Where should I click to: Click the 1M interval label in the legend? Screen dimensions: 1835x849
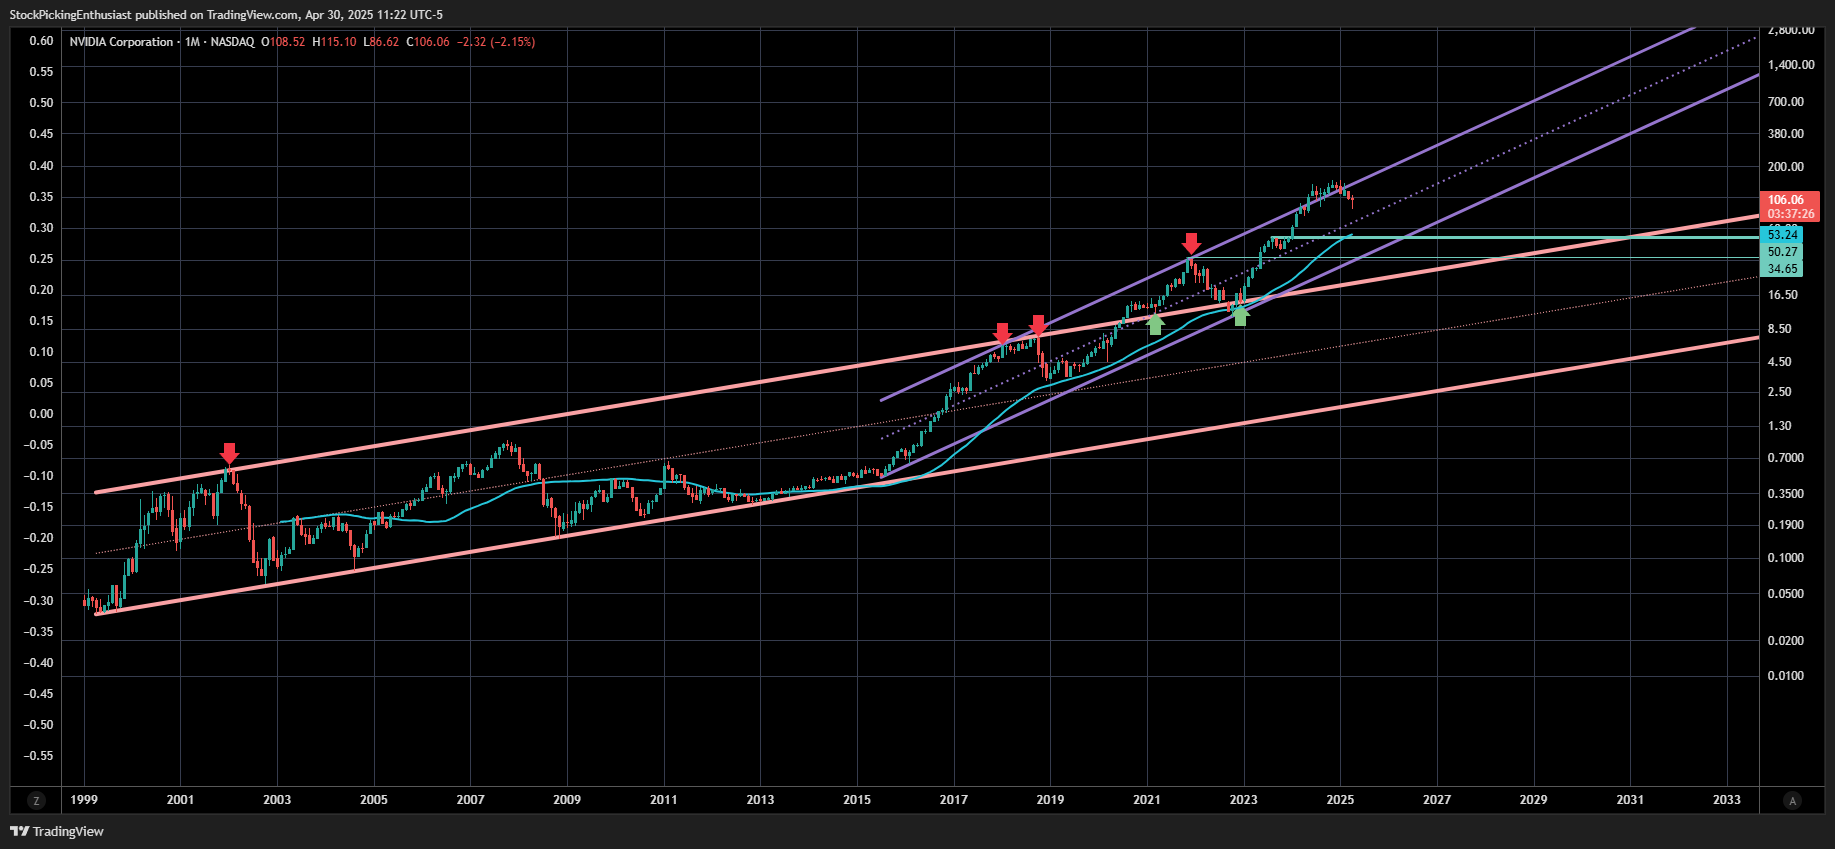coord(192,42)
